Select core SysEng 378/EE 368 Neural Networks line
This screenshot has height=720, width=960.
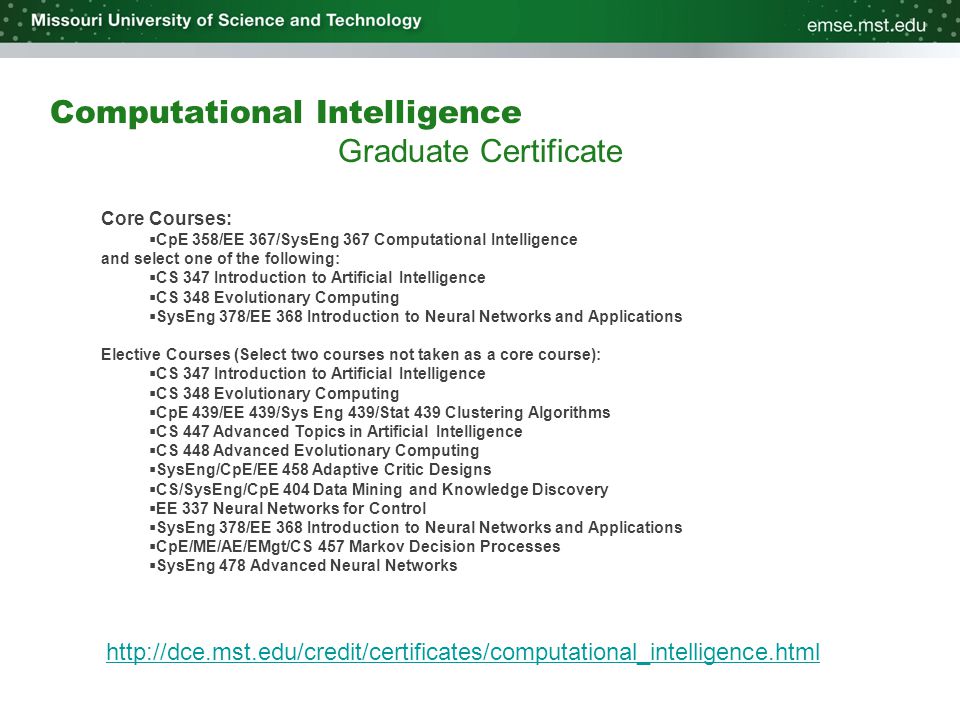pos(416,317)
